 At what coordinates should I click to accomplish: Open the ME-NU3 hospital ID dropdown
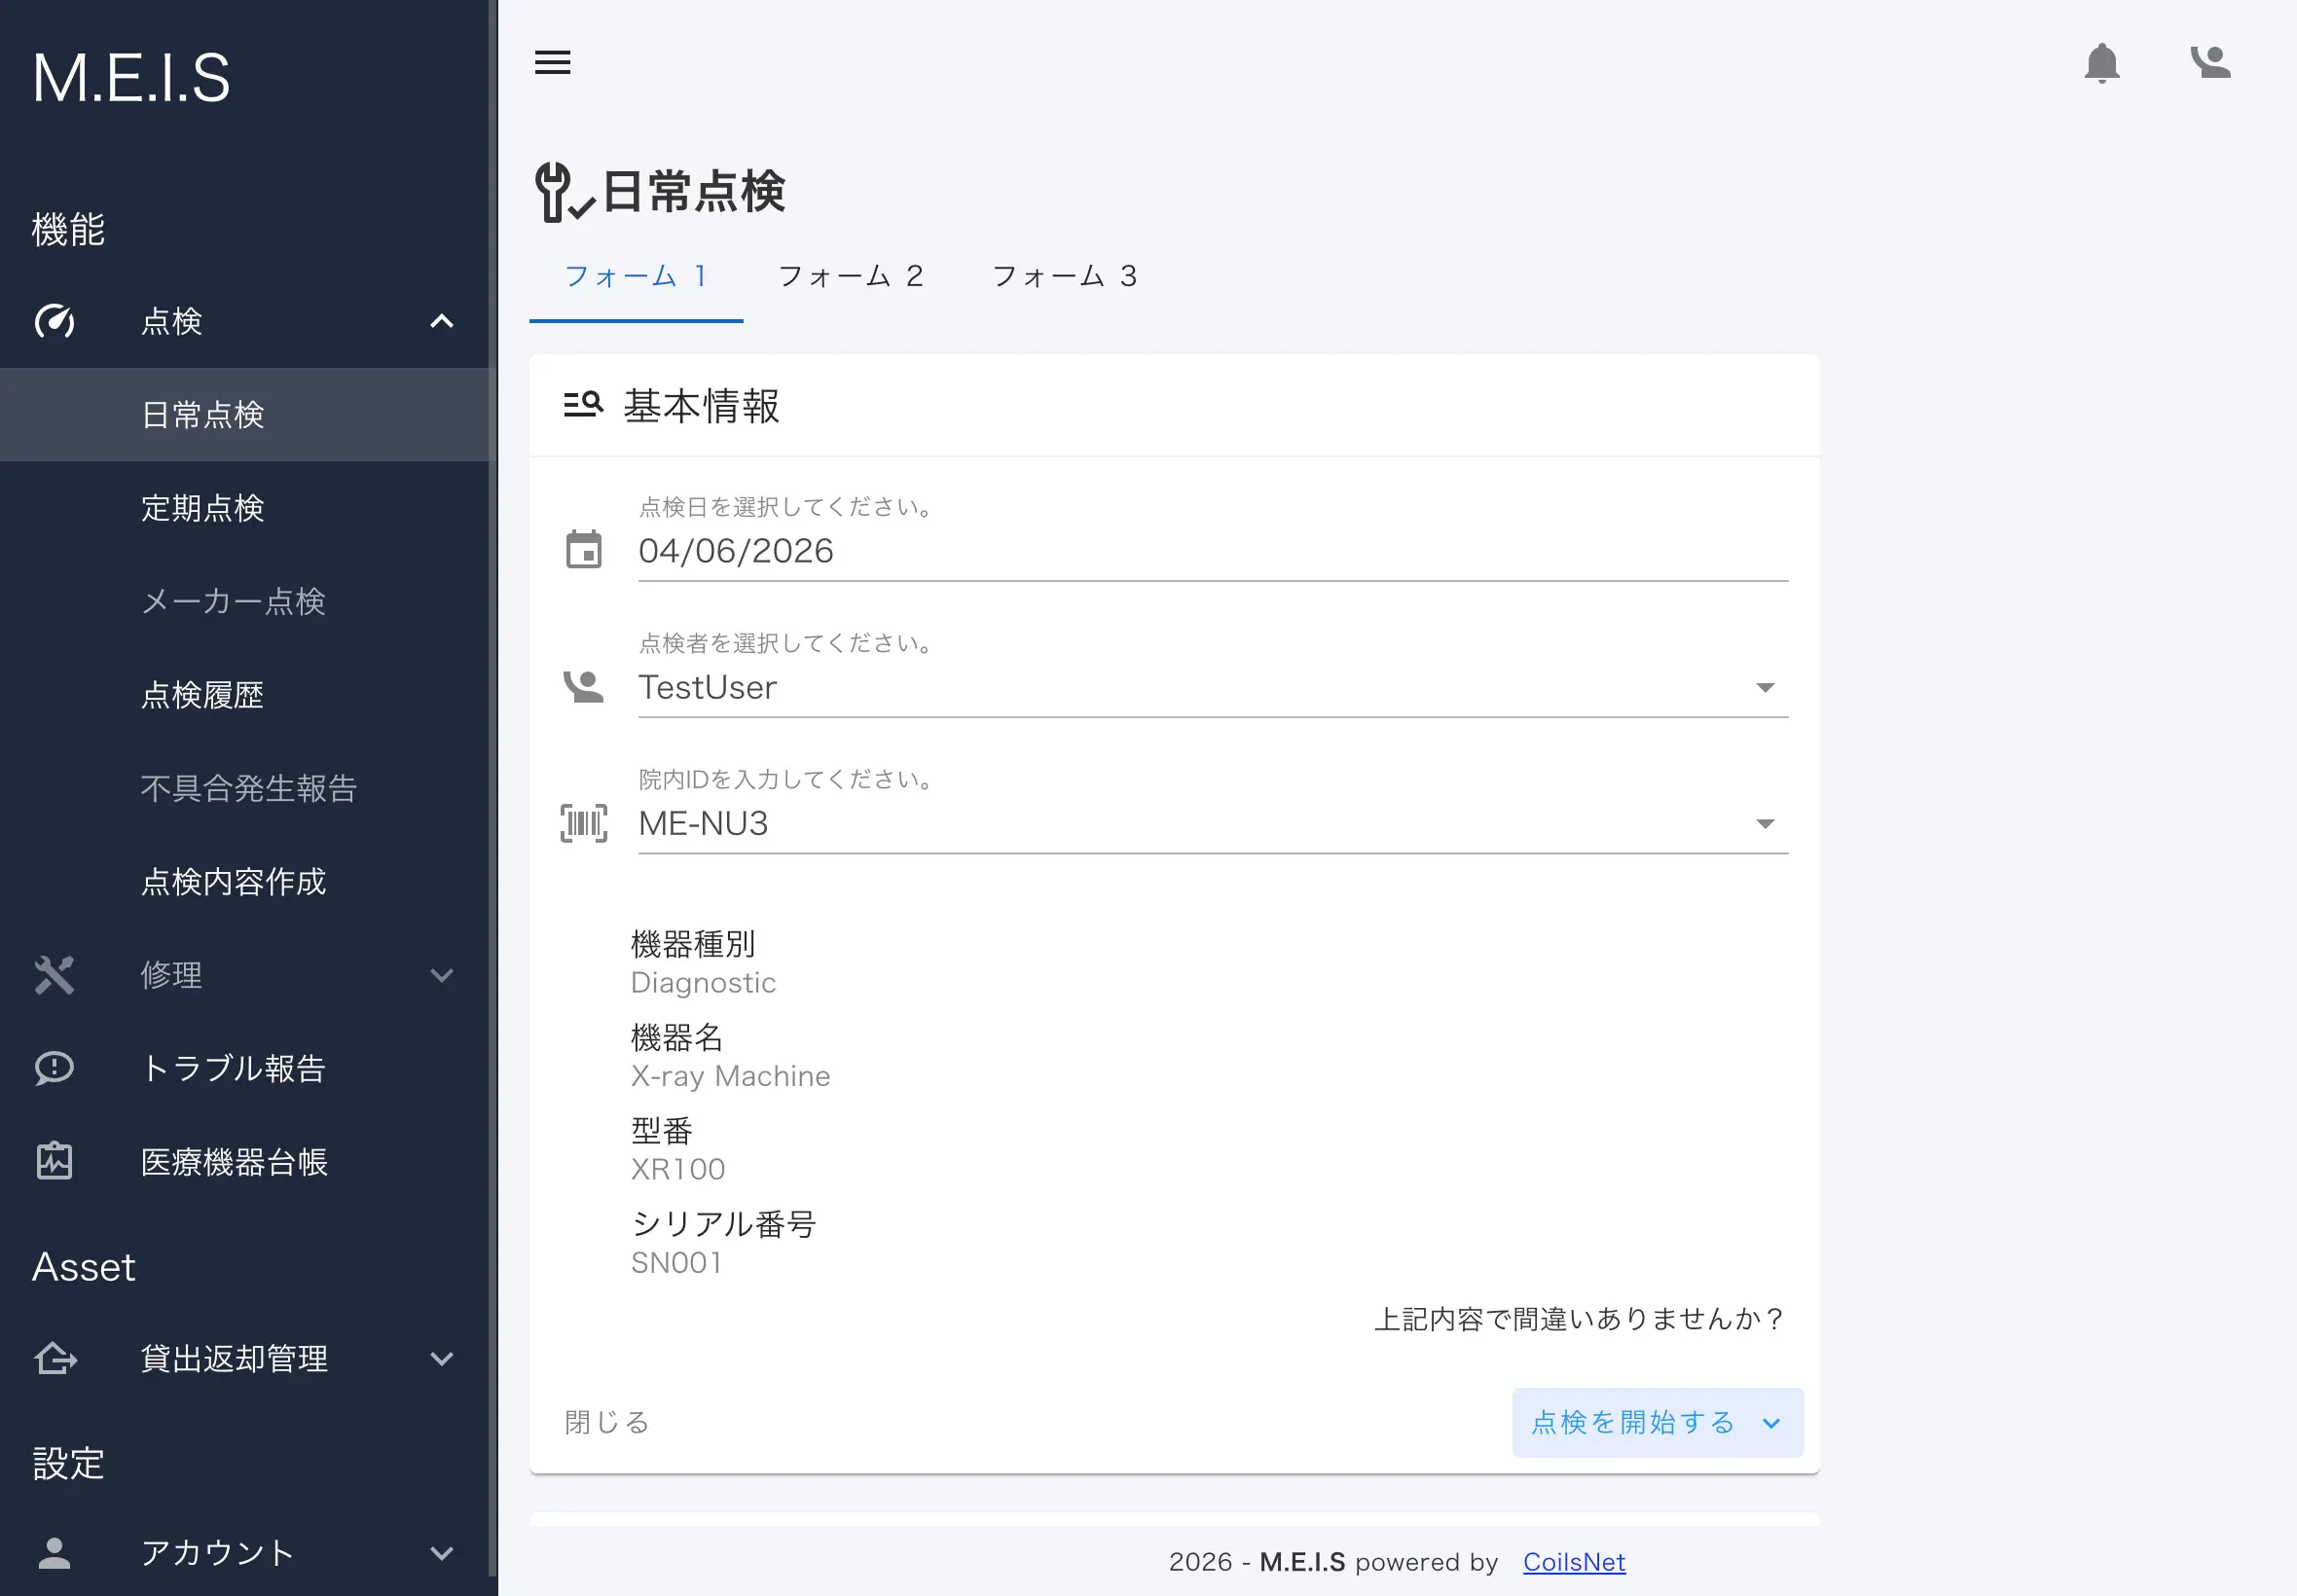pos(1765,823)
